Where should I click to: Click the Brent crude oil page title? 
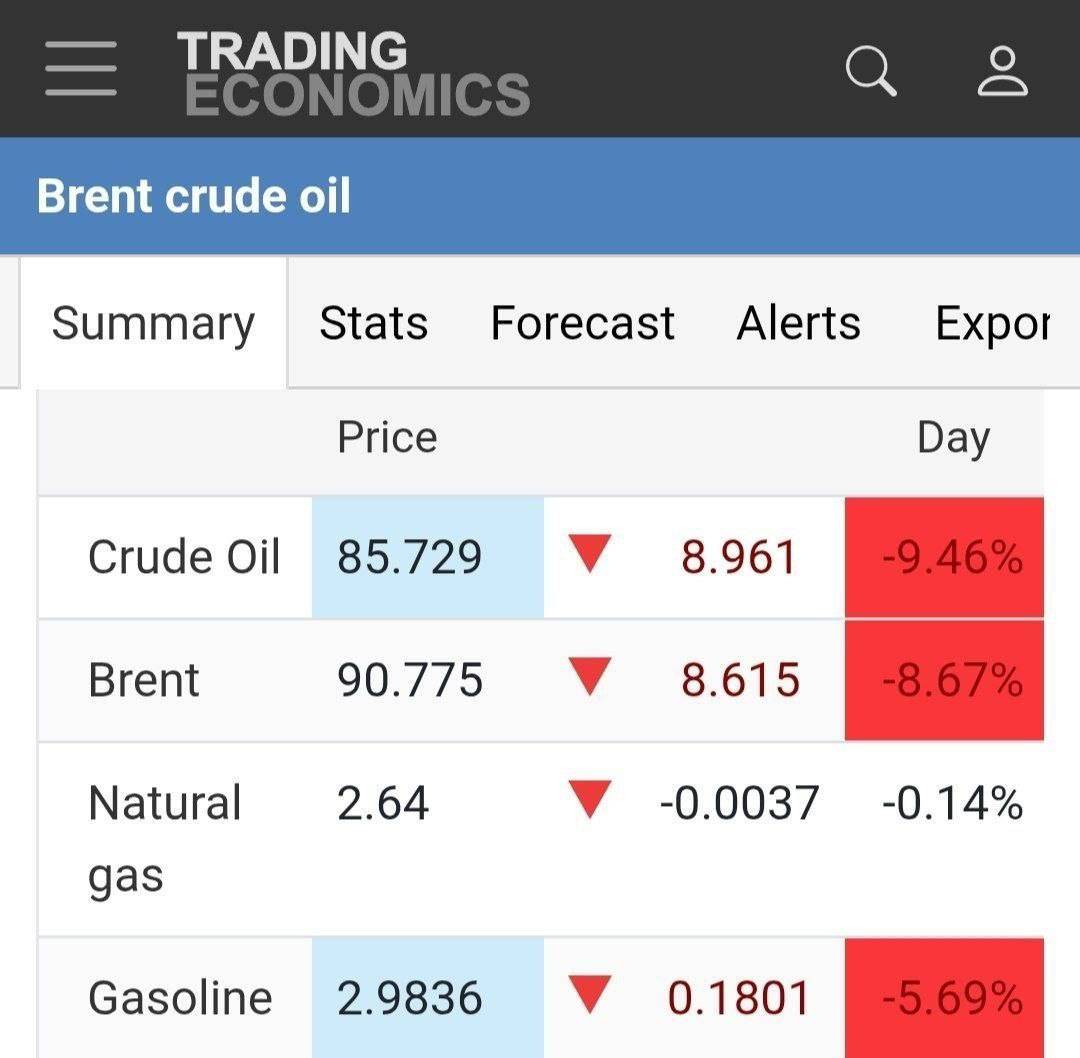194,196
